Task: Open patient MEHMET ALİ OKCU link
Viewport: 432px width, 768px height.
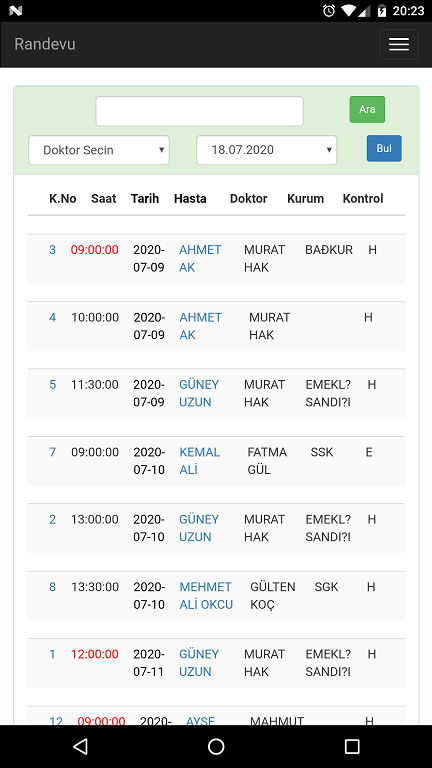Action: (x=206, y=595)
